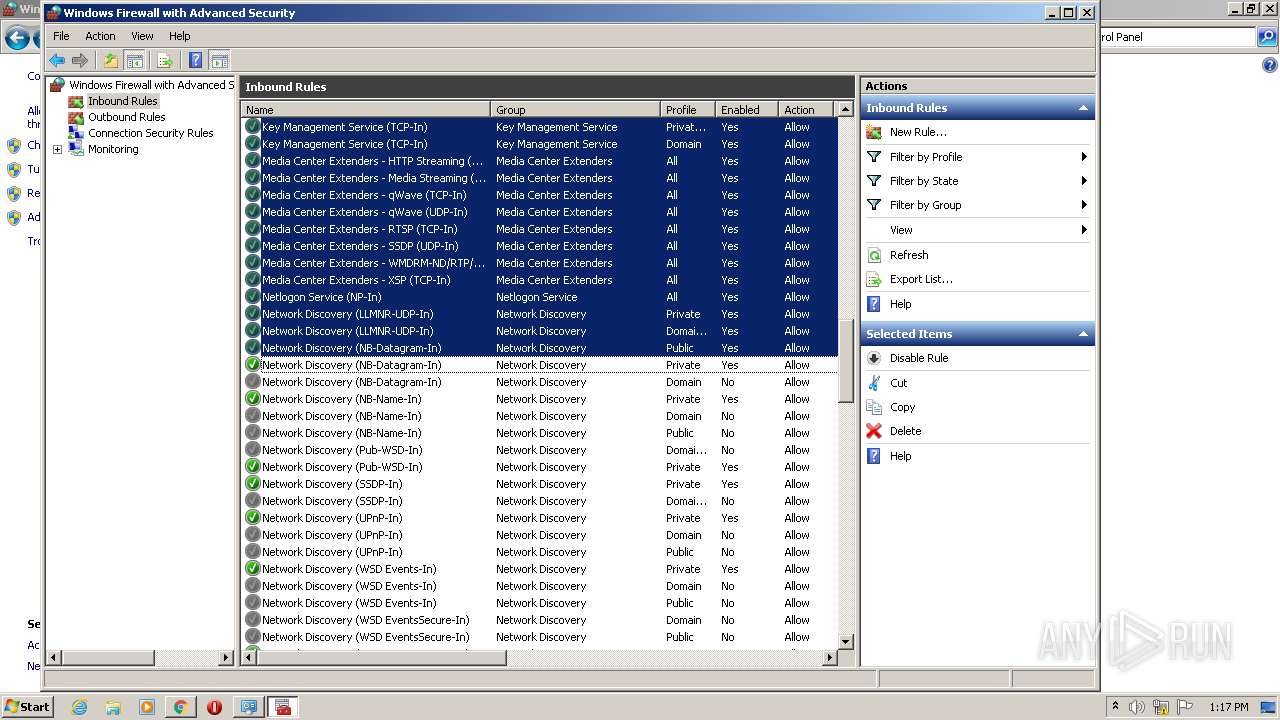The height and width of the screenshot is (720, 1280).
Task: Select Inbound Rules in the tree
Action: (x=123, y=101)
